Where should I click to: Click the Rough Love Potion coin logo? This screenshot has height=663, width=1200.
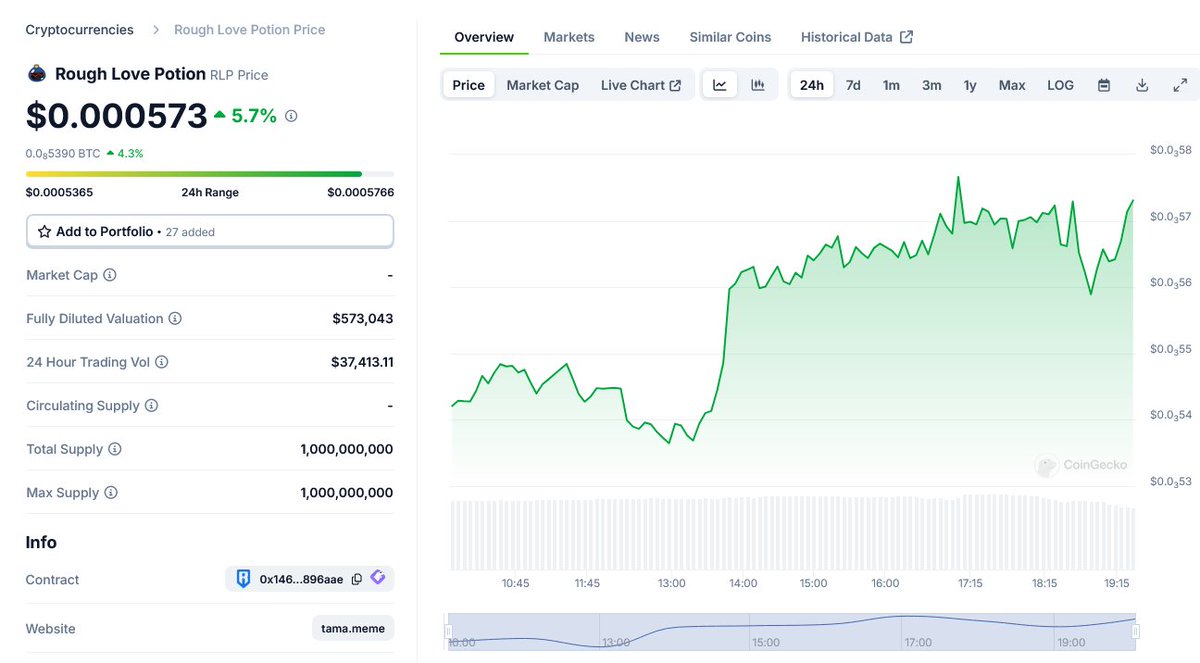[x=37, y=74]
